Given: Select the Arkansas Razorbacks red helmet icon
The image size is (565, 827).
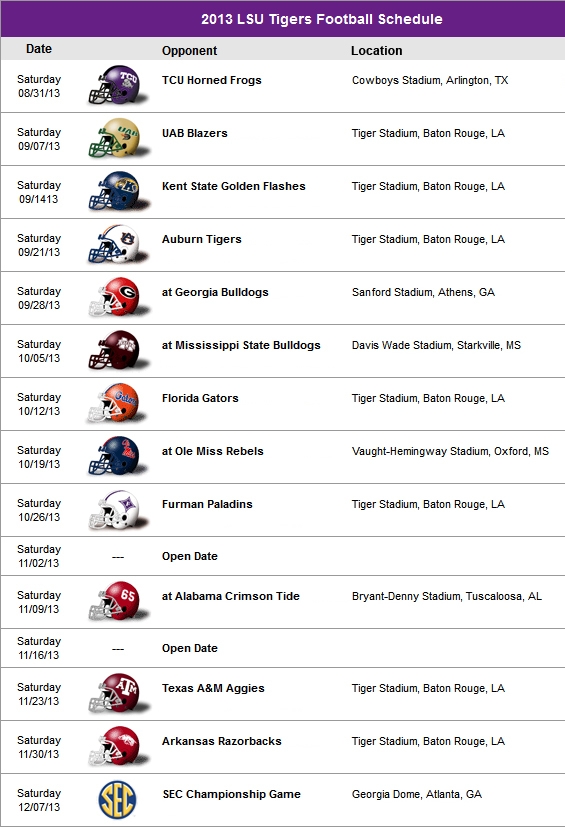Looking at the screenshot, I should (x=117, y=746).
